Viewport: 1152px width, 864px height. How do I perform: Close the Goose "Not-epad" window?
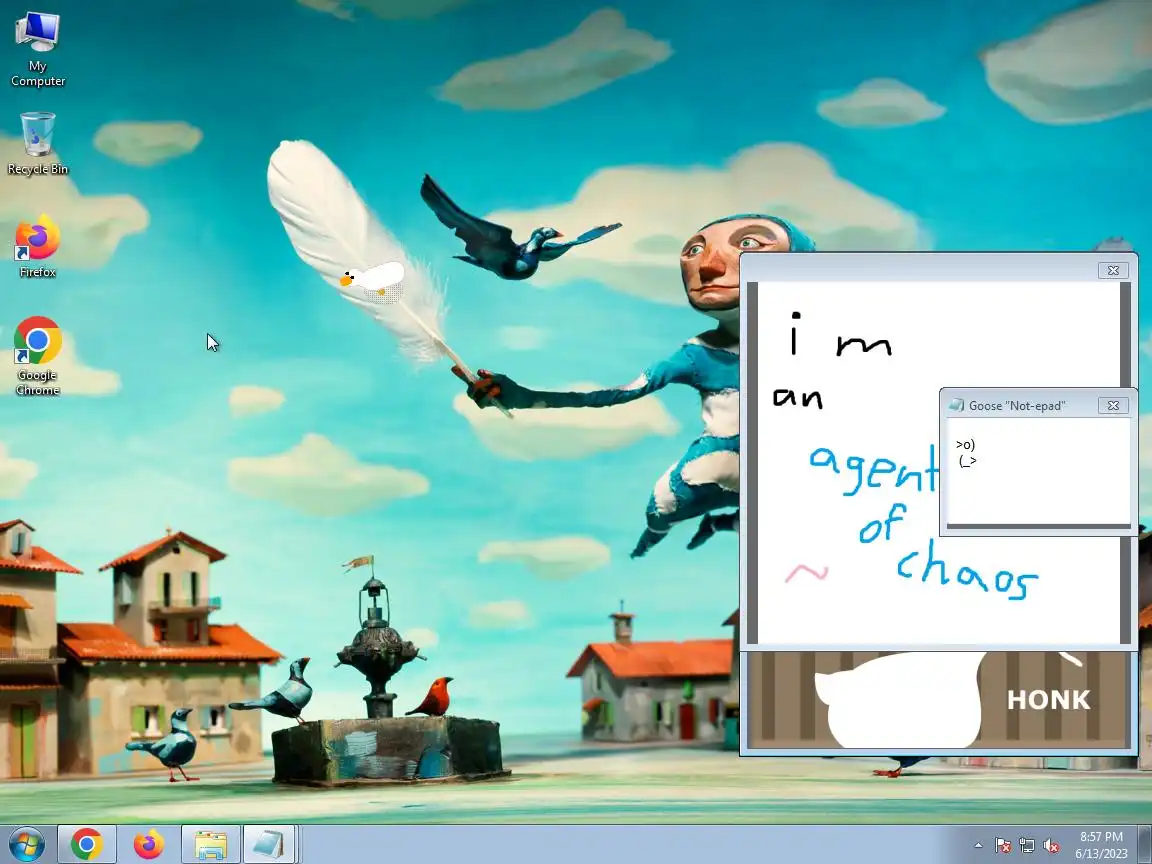(x=1113, y=406)
